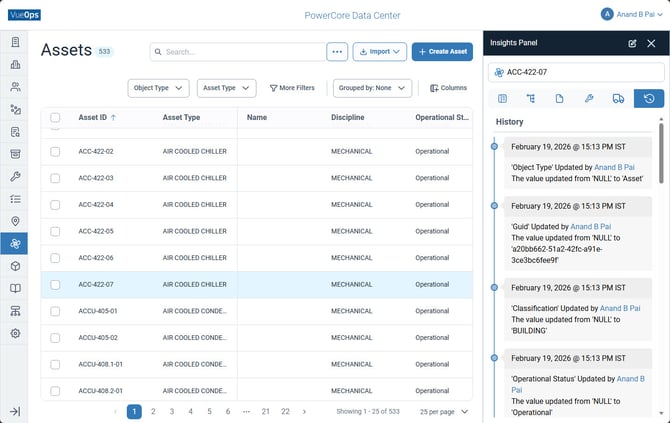Select the ACCU-408.1-01 asset ID cell
Viewport: 670px width, 423px height.
tap(100, 364)
